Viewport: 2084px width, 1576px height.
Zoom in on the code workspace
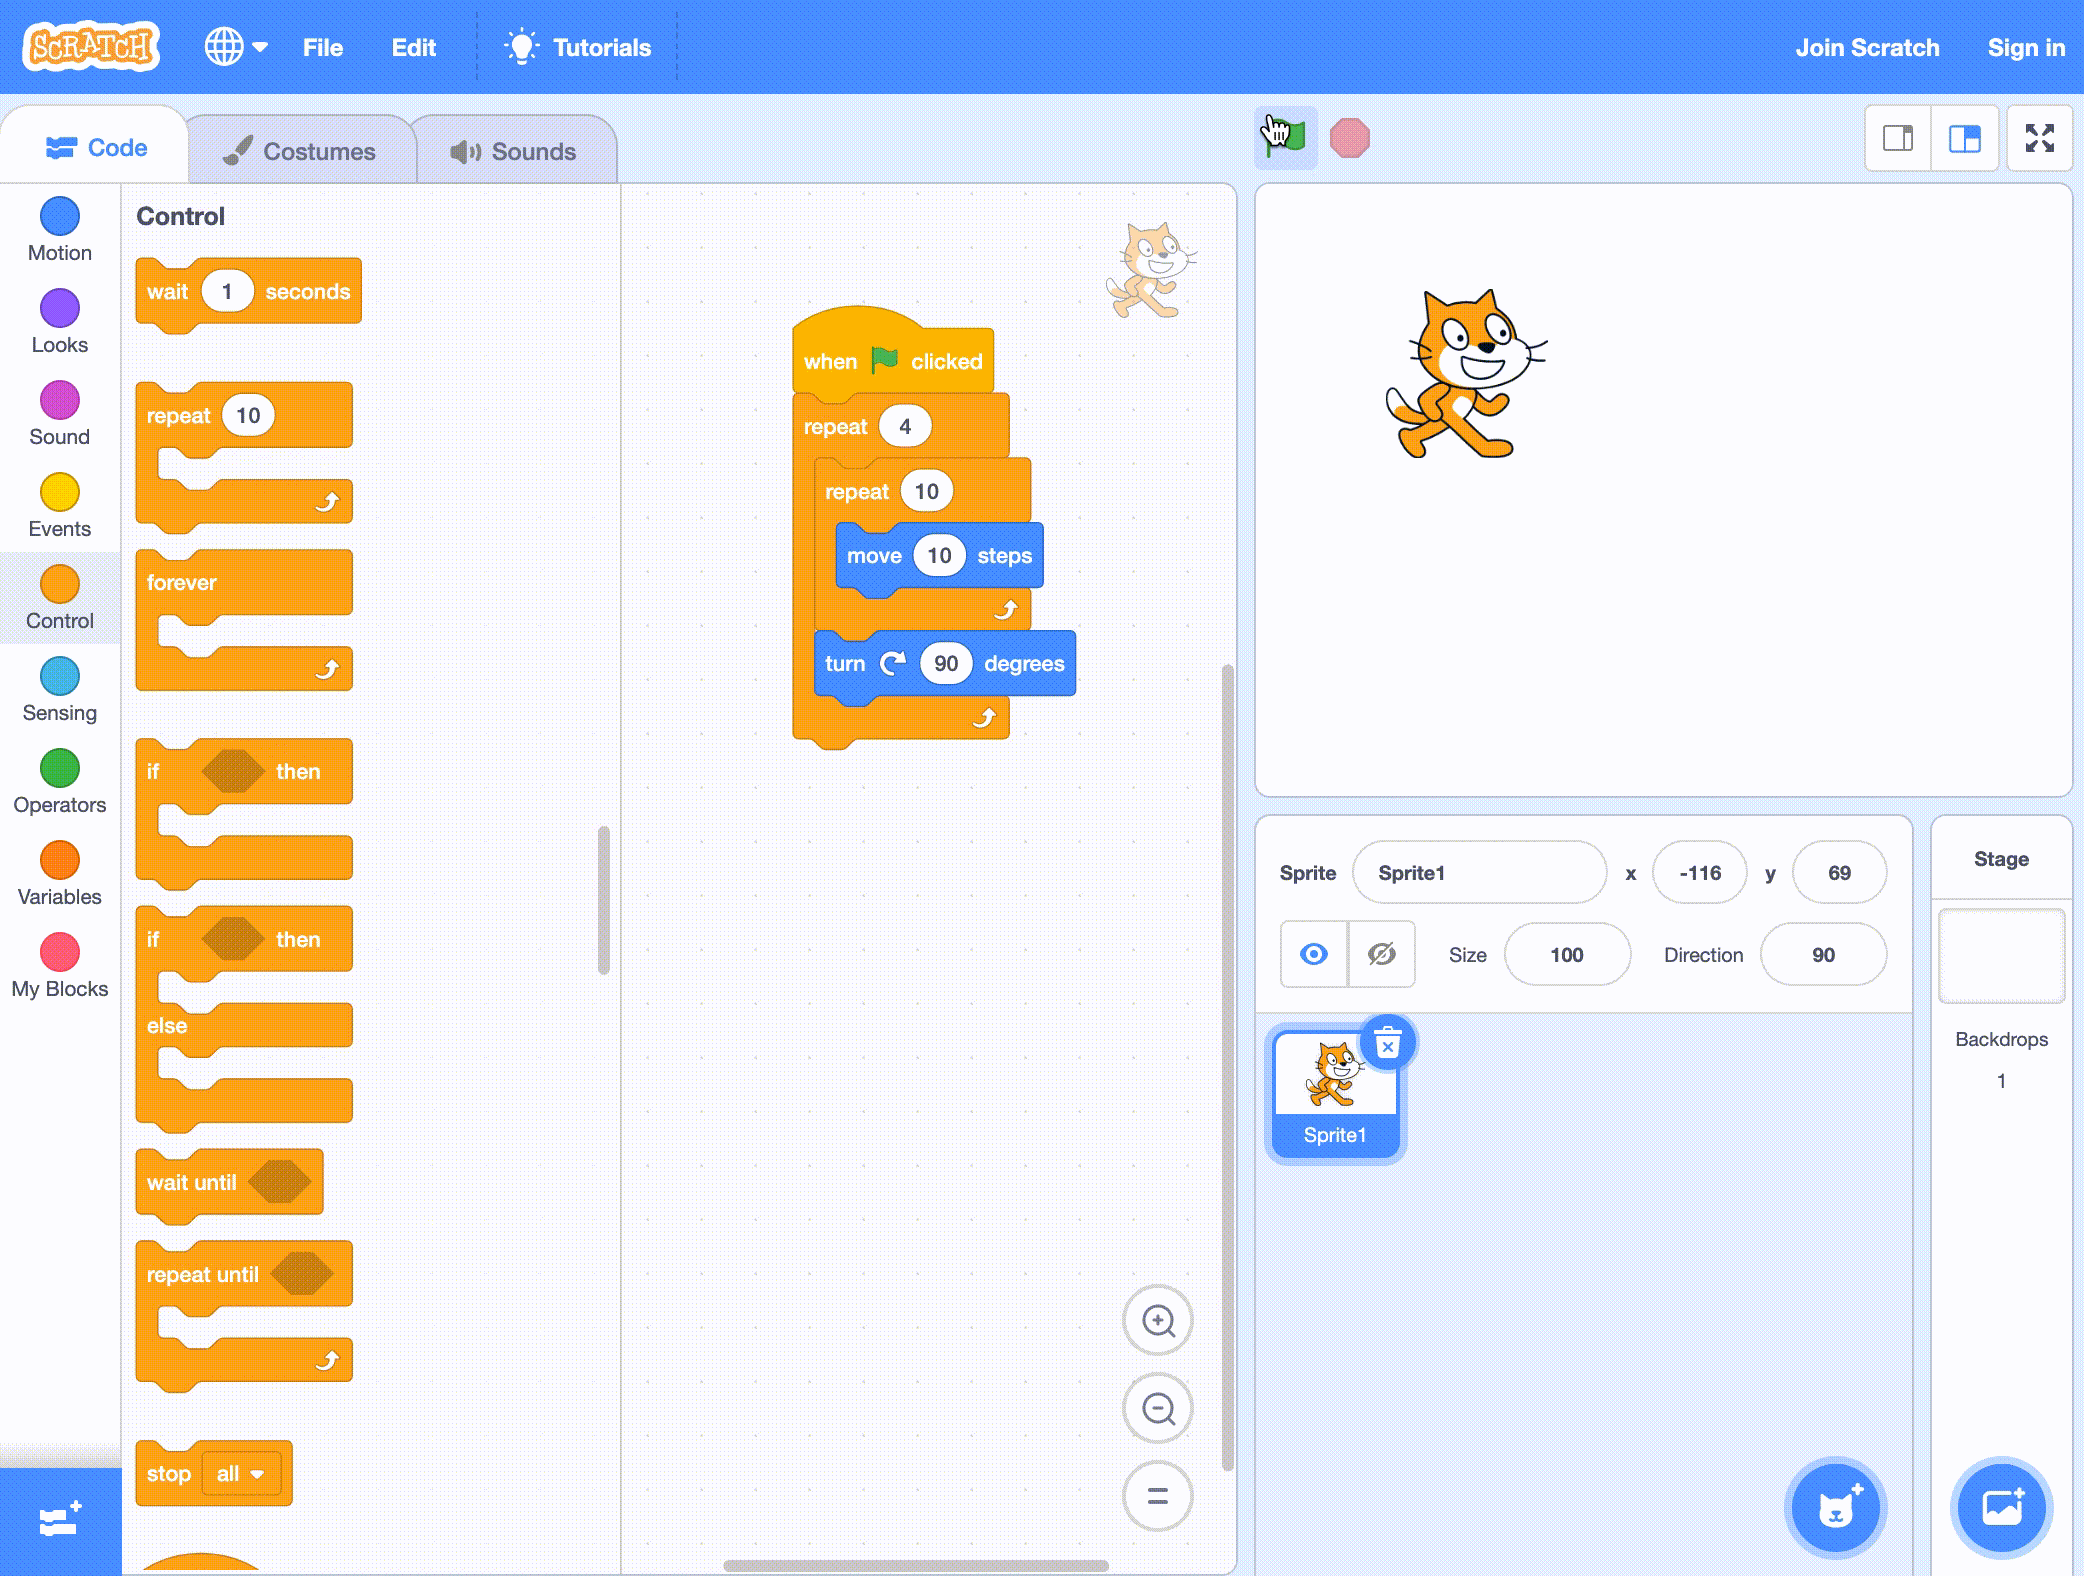[x=1158, y=1321]
